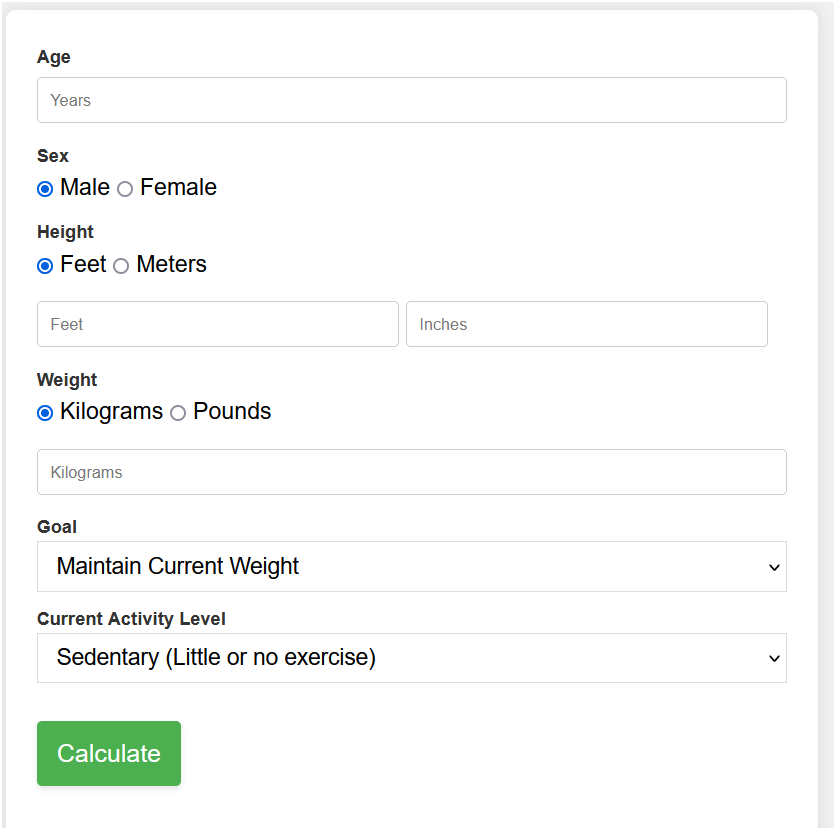Image resolution: width=836 pixels, height=830 pixels.
Task: Click the chevron on the activity level selector
Action: [x=773, y=658]
